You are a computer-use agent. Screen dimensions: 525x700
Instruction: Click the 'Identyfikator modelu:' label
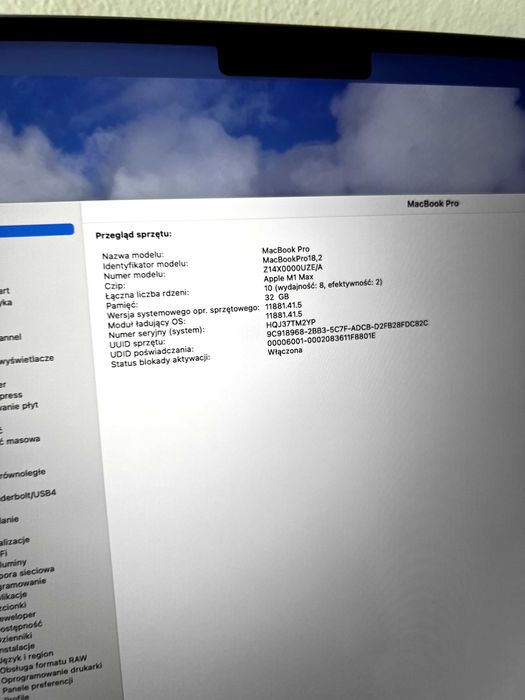coord(146,265)
